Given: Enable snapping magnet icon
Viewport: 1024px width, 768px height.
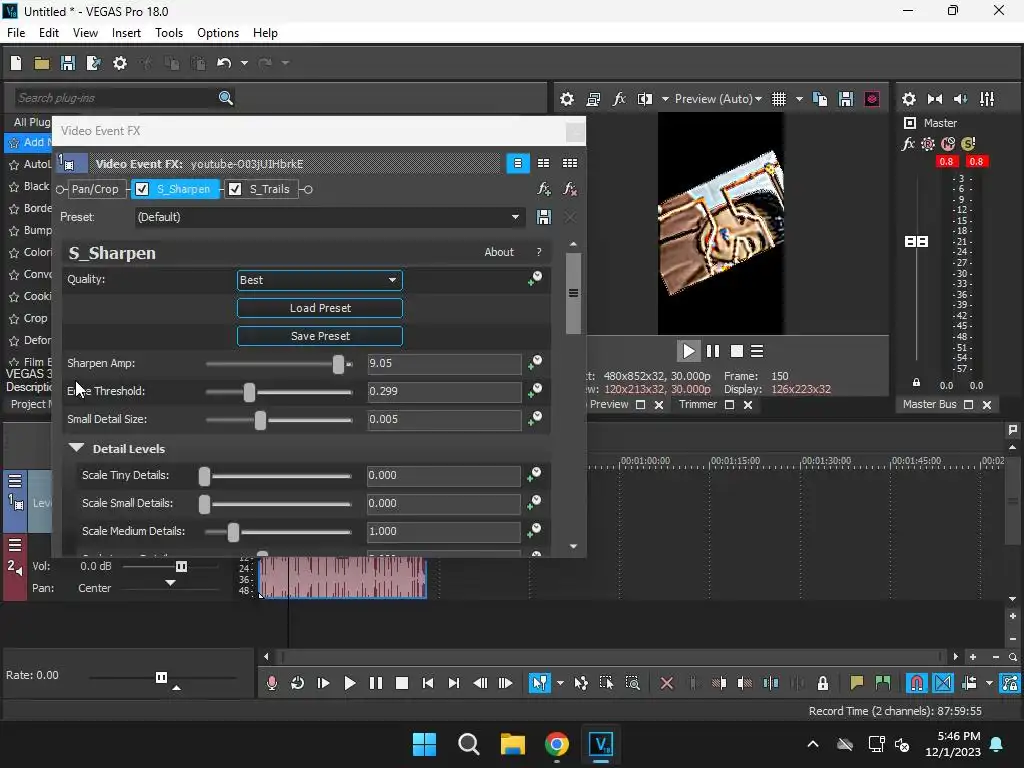Looking at the screenshot, I should coord(916,683).
